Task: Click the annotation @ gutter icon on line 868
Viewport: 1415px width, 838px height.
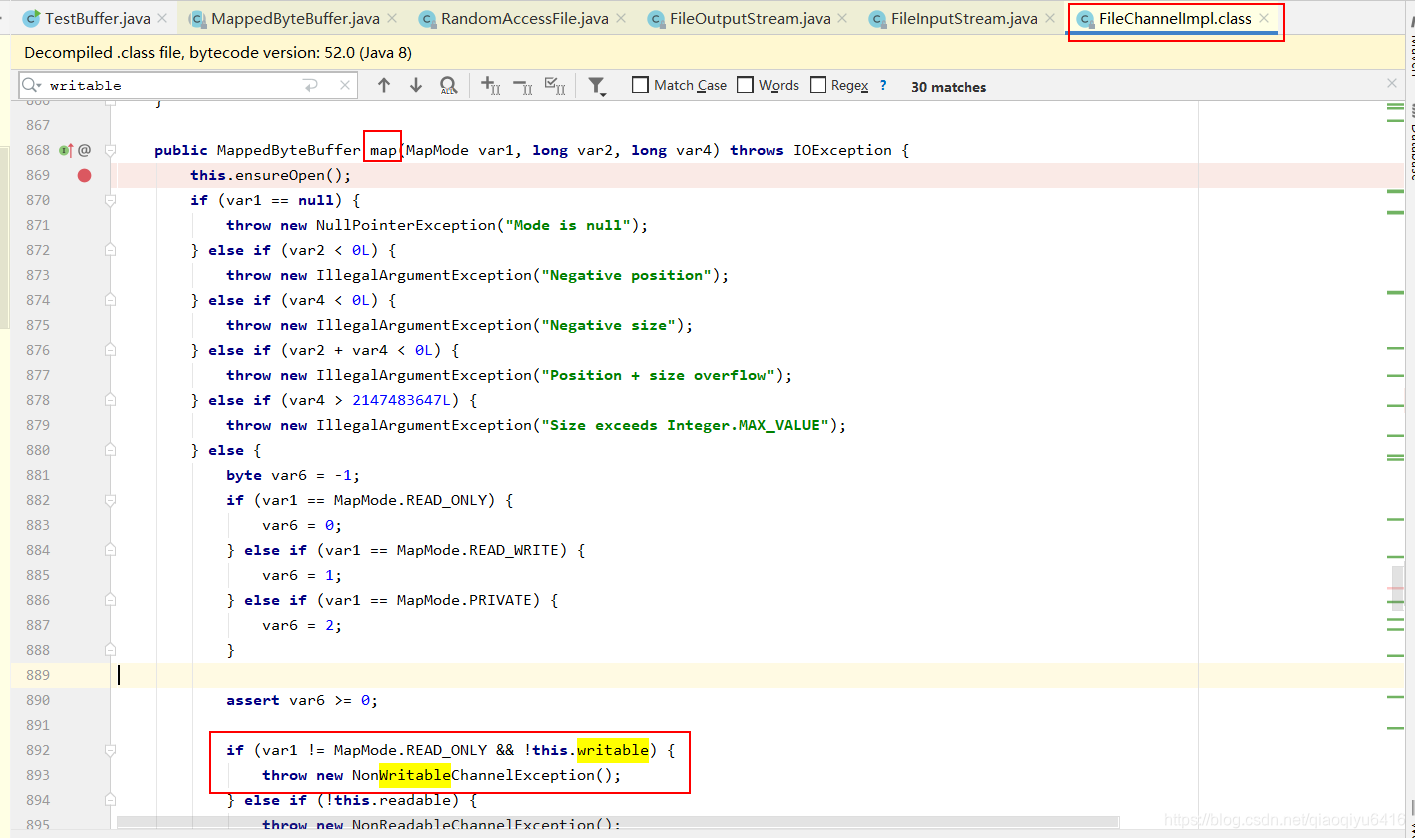Action: tap(85, 150)
